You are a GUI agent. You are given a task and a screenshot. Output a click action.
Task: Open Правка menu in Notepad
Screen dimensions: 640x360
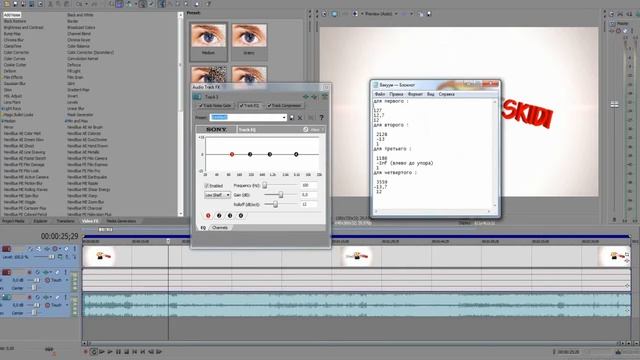(x=396, y=94)
